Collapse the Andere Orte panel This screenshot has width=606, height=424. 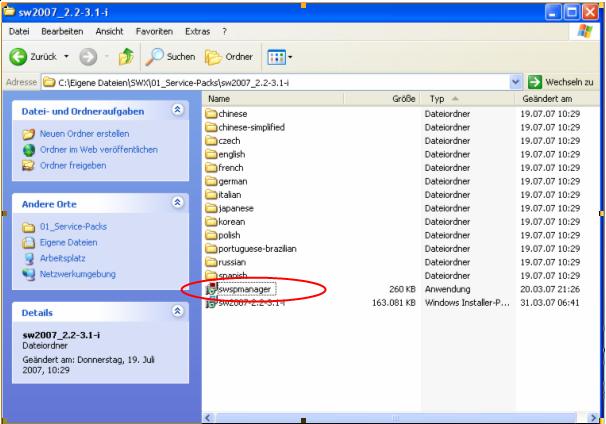pos(177,202)
